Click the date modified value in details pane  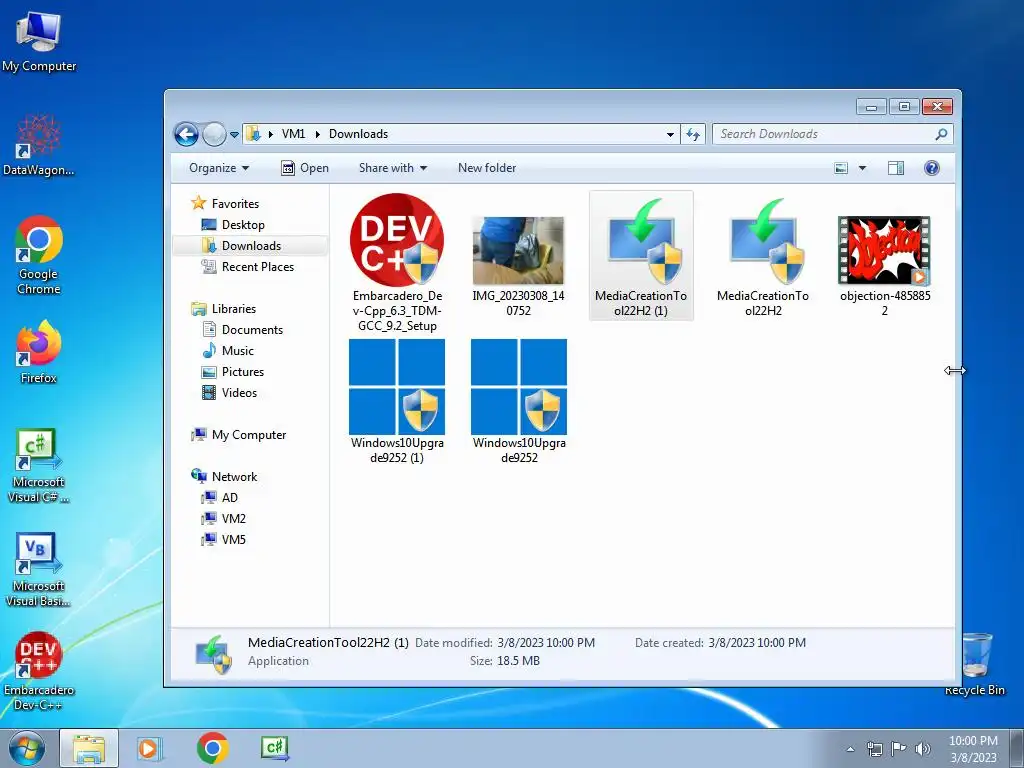coord(546,643)
